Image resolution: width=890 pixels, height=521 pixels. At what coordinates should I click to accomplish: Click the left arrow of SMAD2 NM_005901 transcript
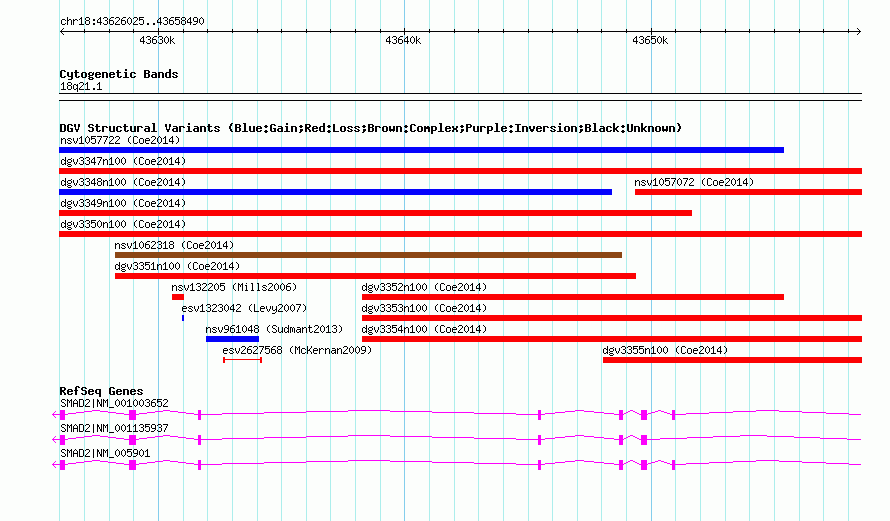coord(55,465)
